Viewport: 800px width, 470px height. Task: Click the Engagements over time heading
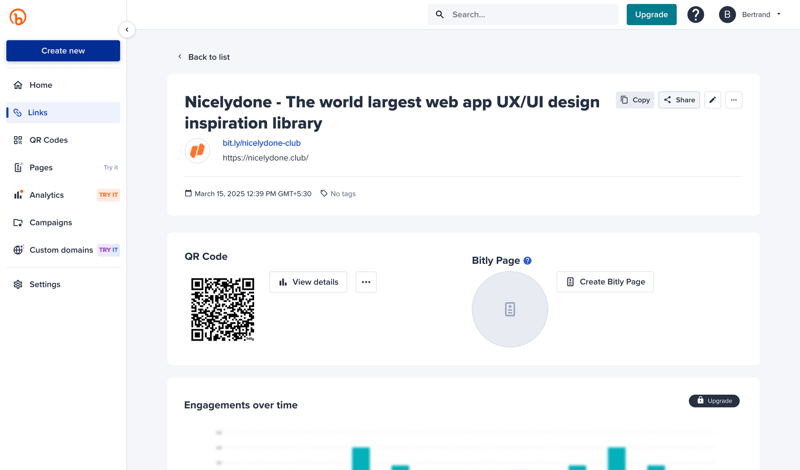tap(241, 405)
